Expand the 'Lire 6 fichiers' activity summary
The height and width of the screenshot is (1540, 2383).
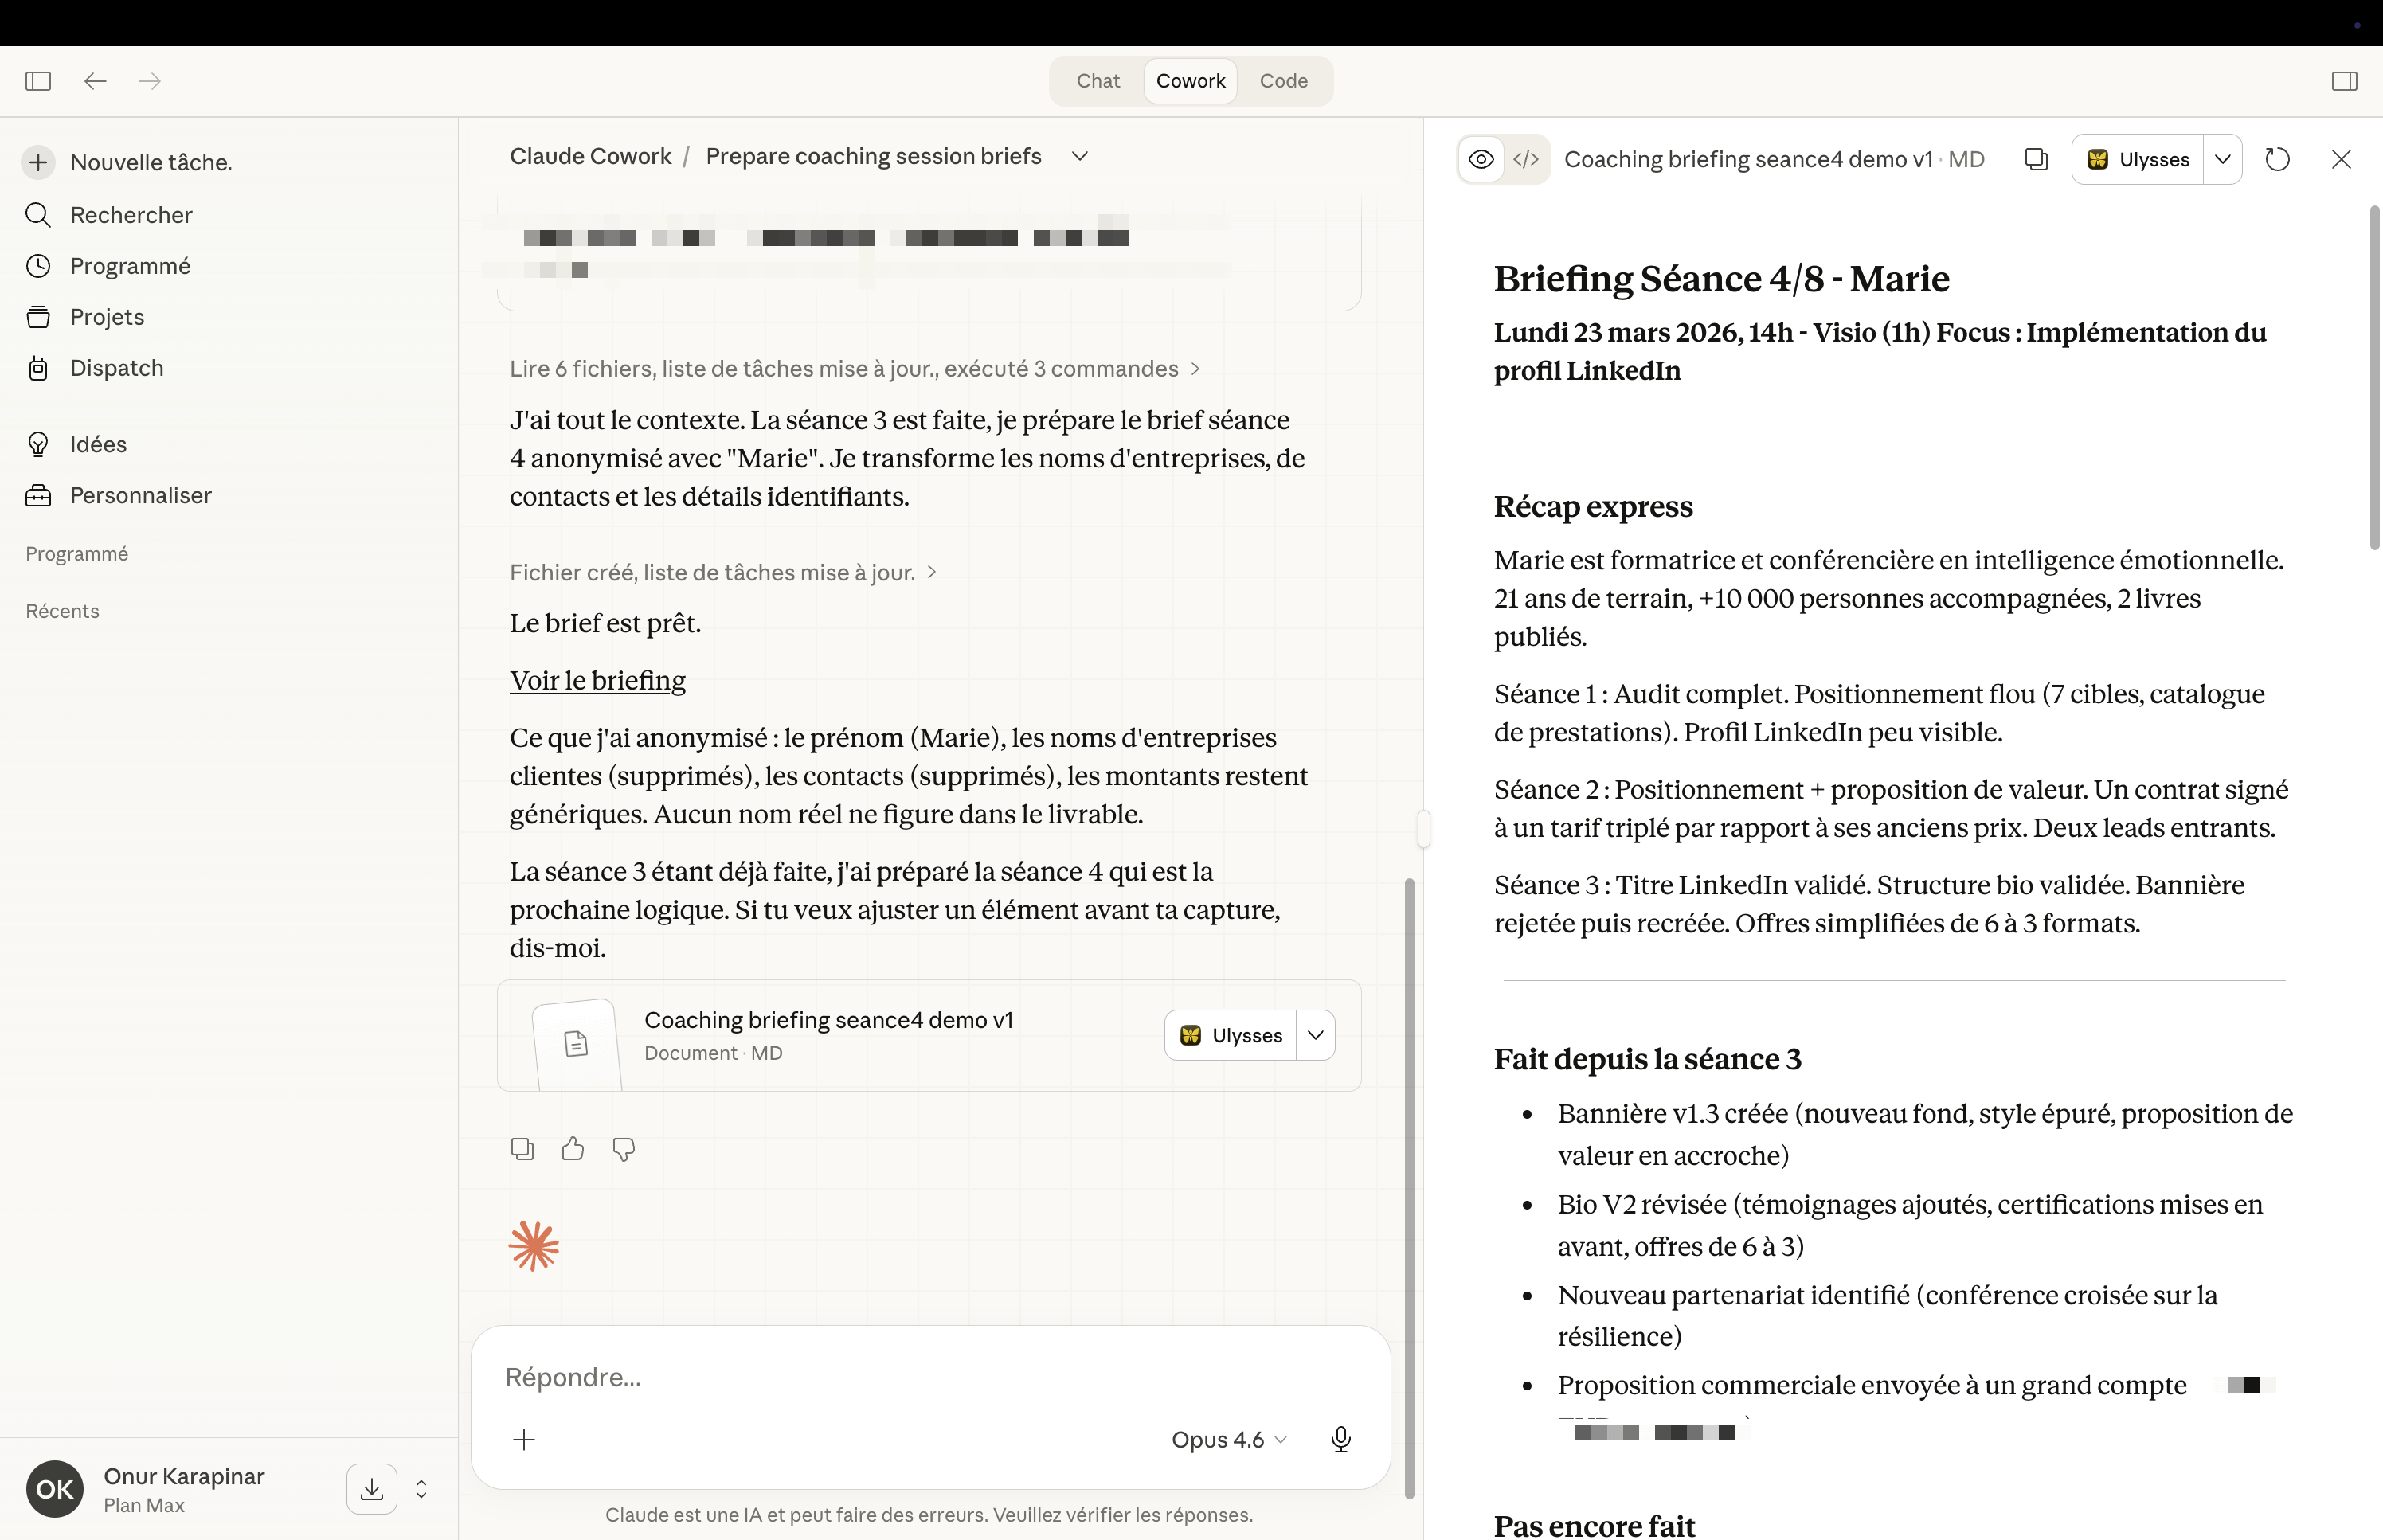(x=855, y=369)
